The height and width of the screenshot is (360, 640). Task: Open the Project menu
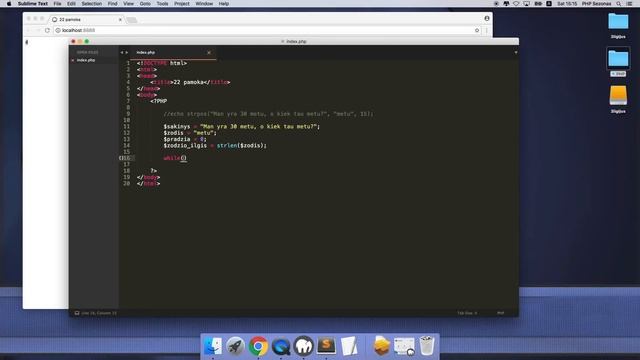point(182,4)
